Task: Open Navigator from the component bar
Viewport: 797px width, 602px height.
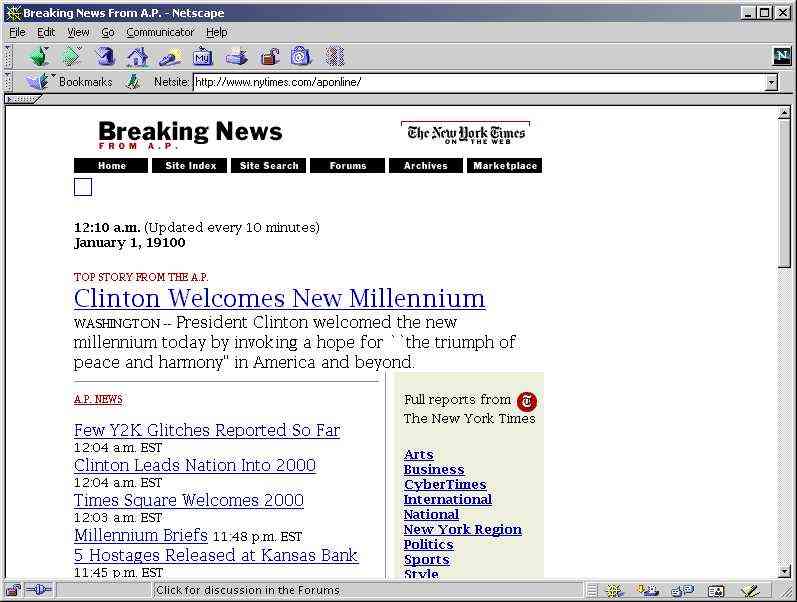Action: click(614, 591)
